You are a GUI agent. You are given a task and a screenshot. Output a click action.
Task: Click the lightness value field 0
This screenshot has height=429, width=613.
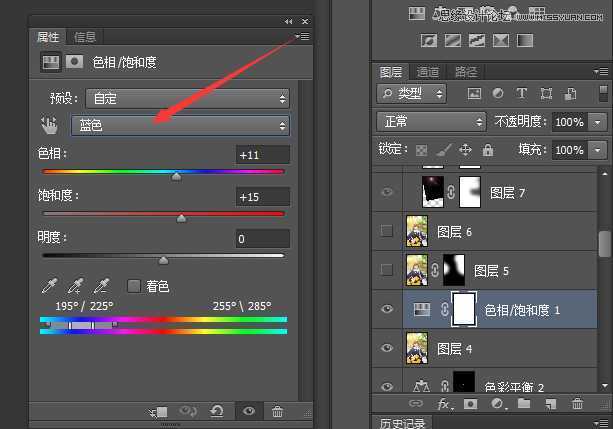pyautogui.click(x=263, y=239)
